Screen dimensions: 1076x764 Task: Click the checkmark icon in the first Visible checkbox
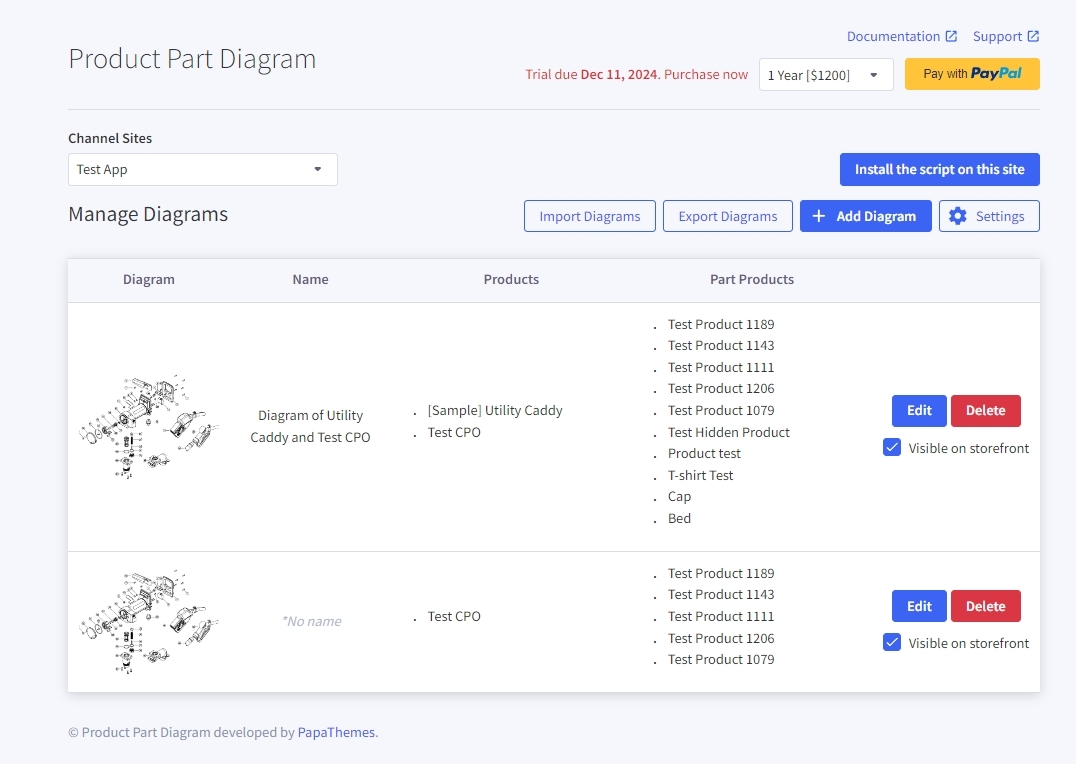(892, 447)
